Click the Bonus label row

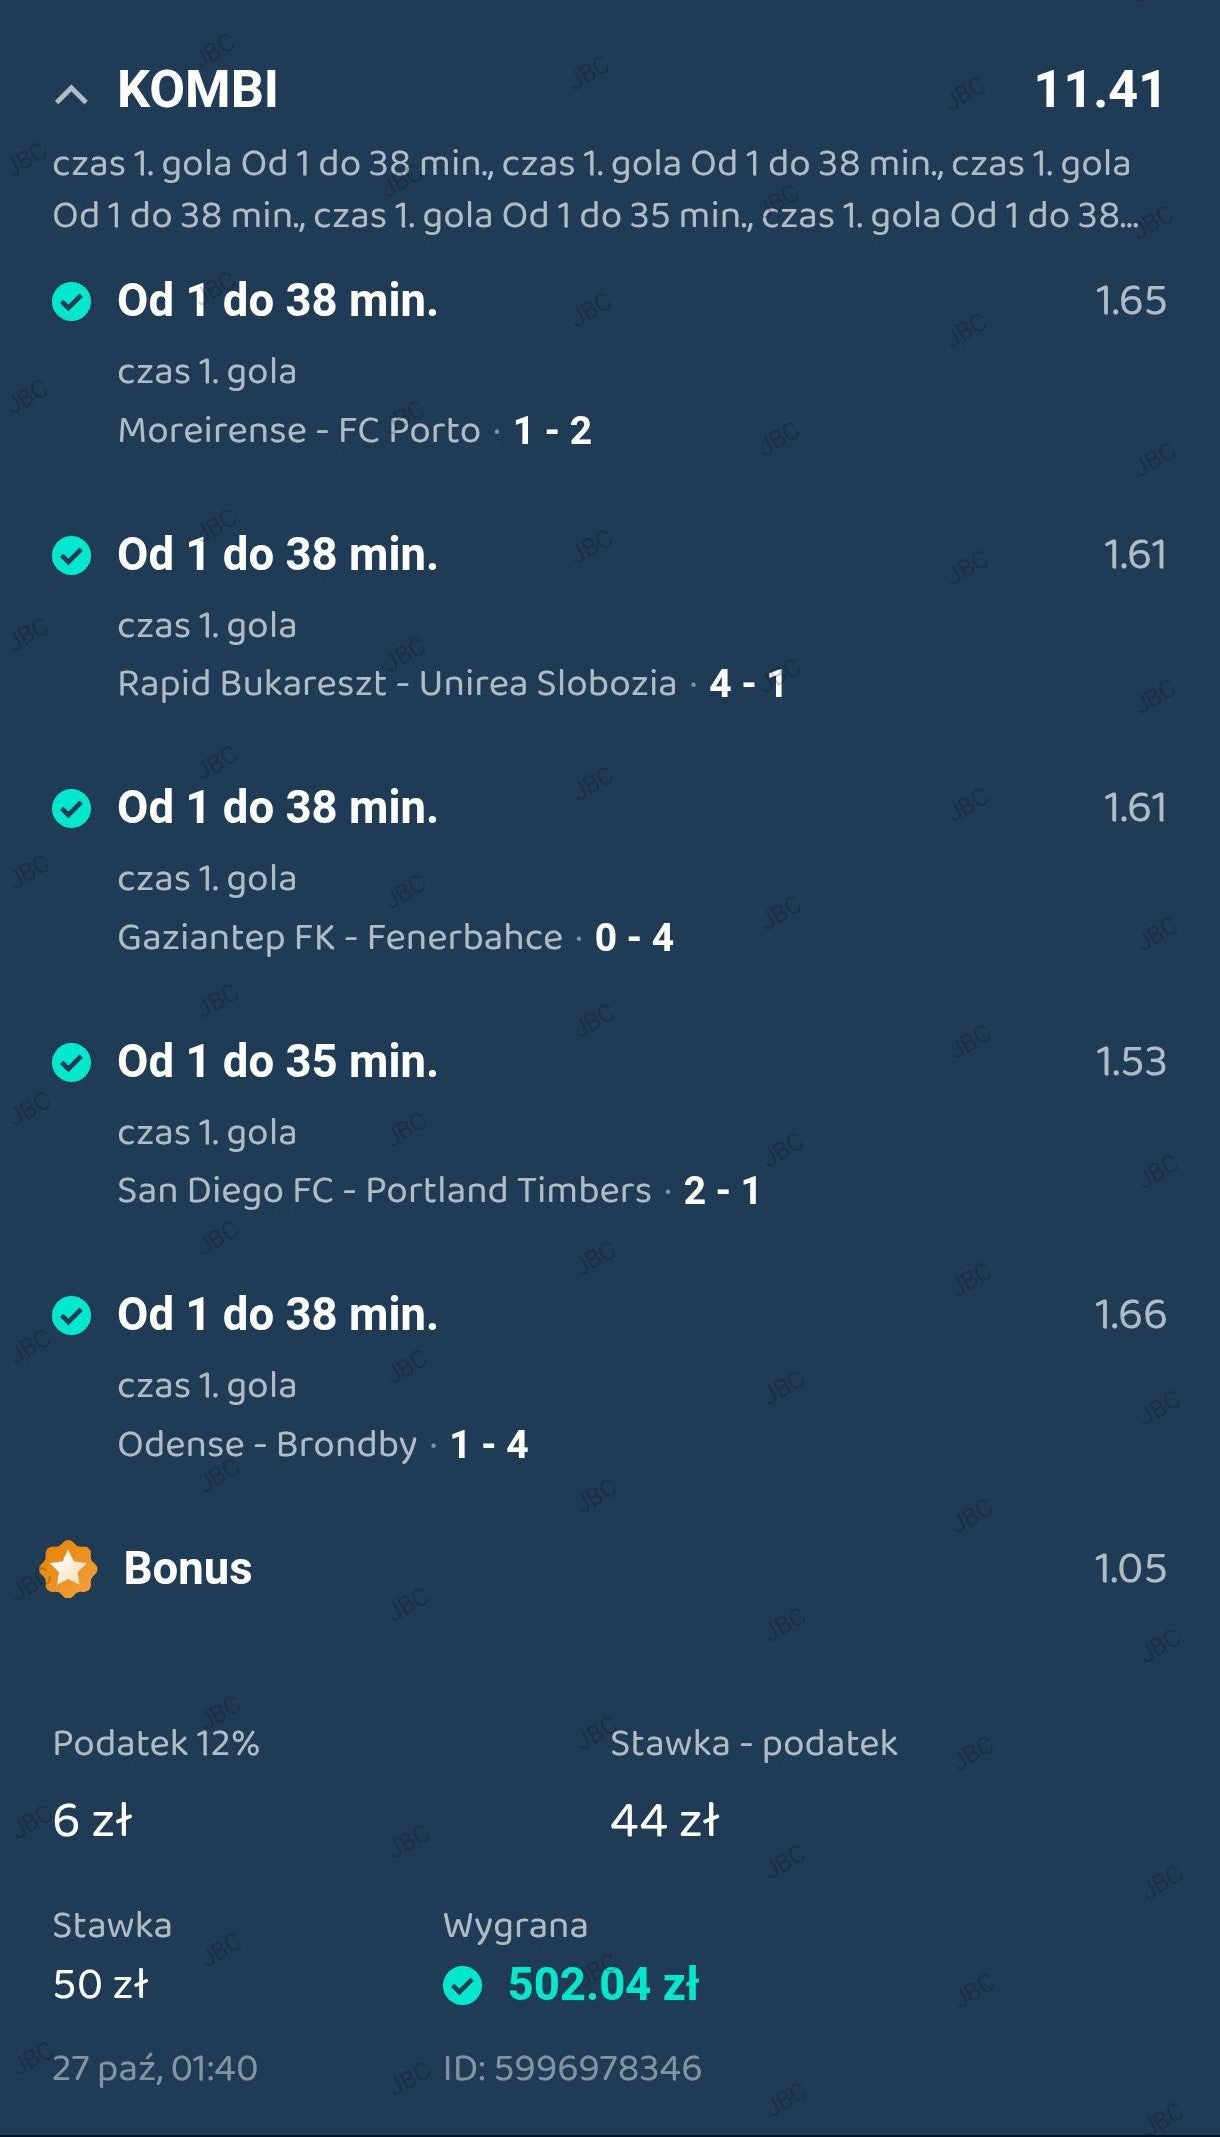click(x=187, y=1568)
